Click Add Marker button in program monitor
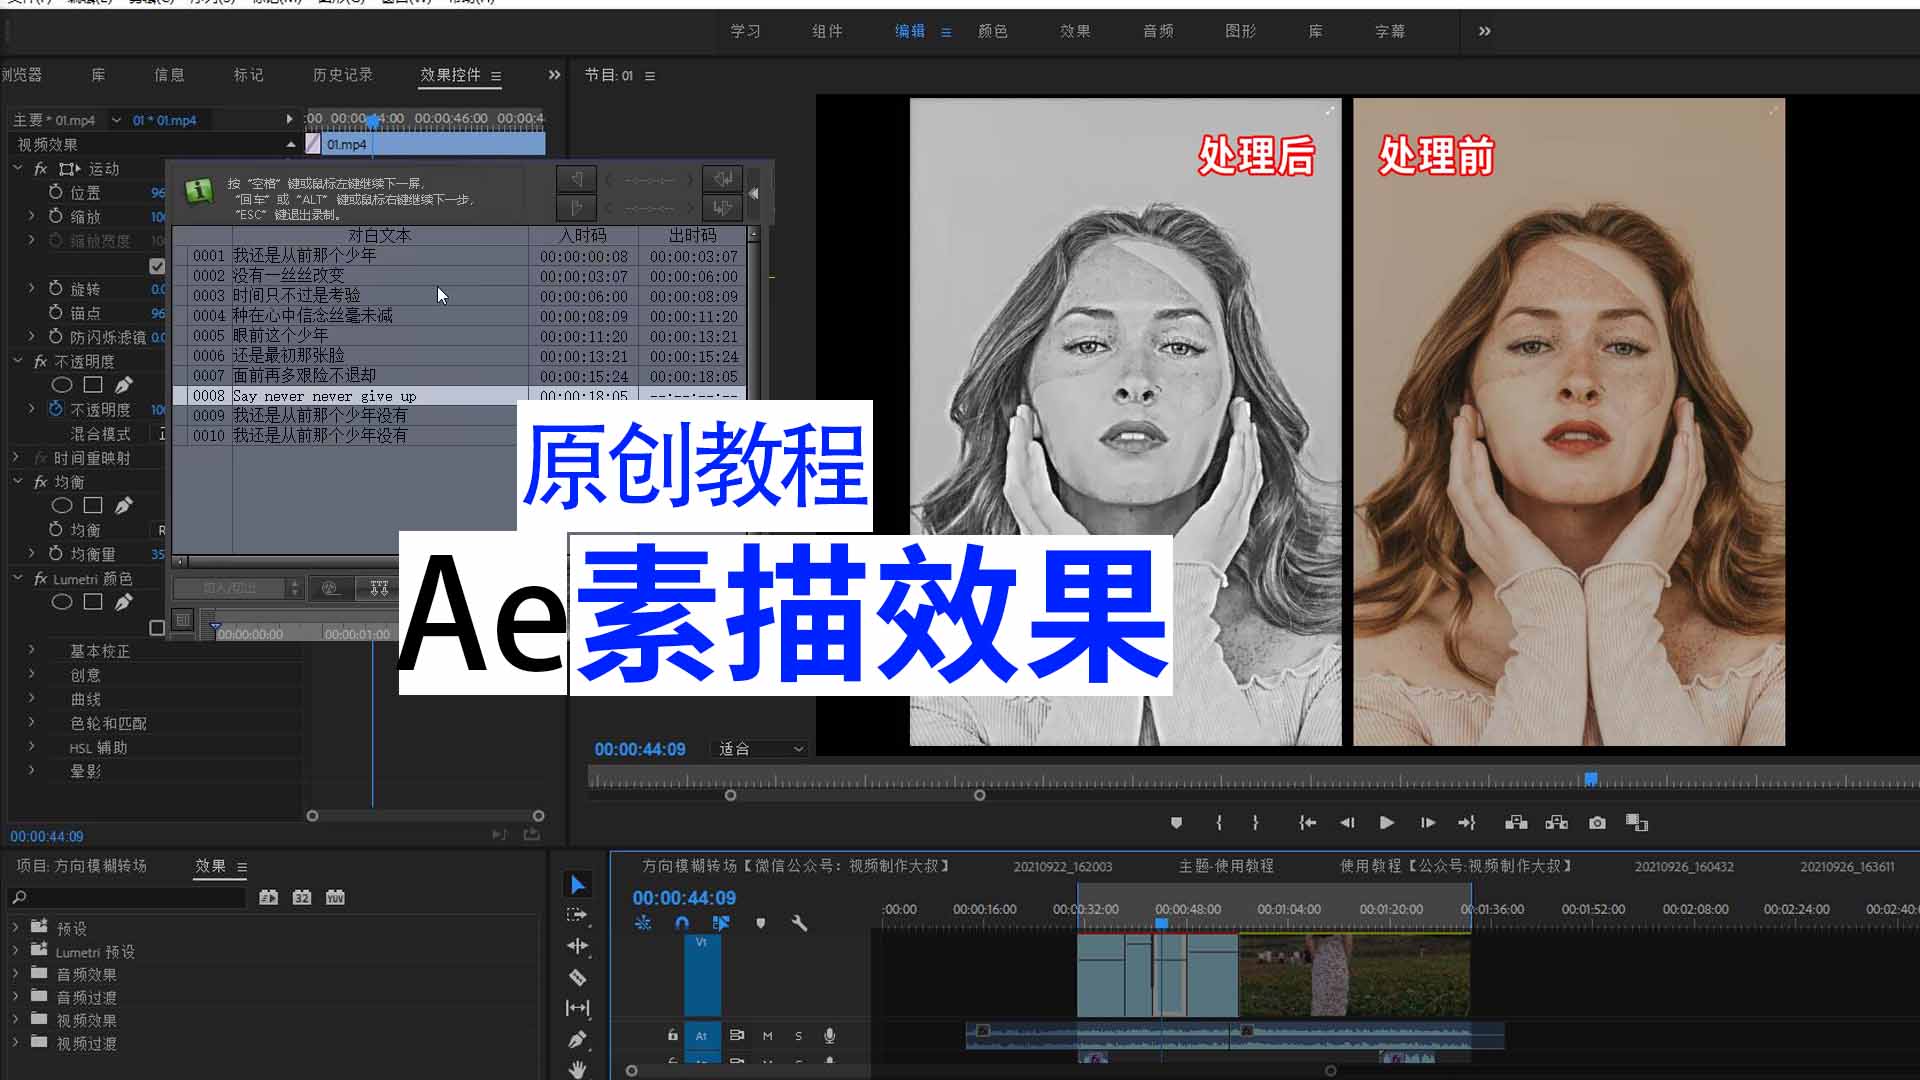This screenshot has height=1080, width=1920. click(1176, 823)
